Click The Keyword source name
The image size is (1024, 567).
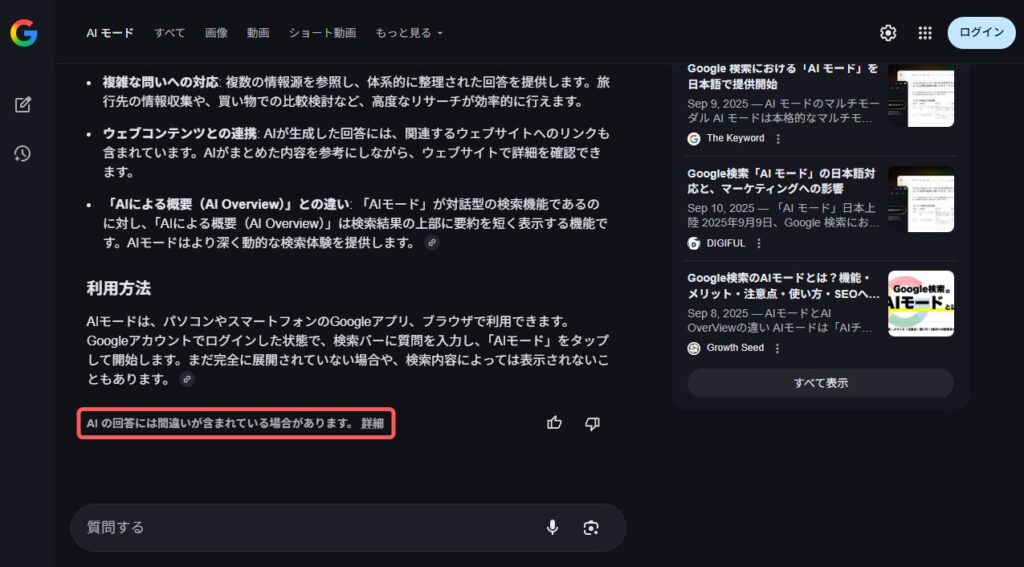[735, 138]
